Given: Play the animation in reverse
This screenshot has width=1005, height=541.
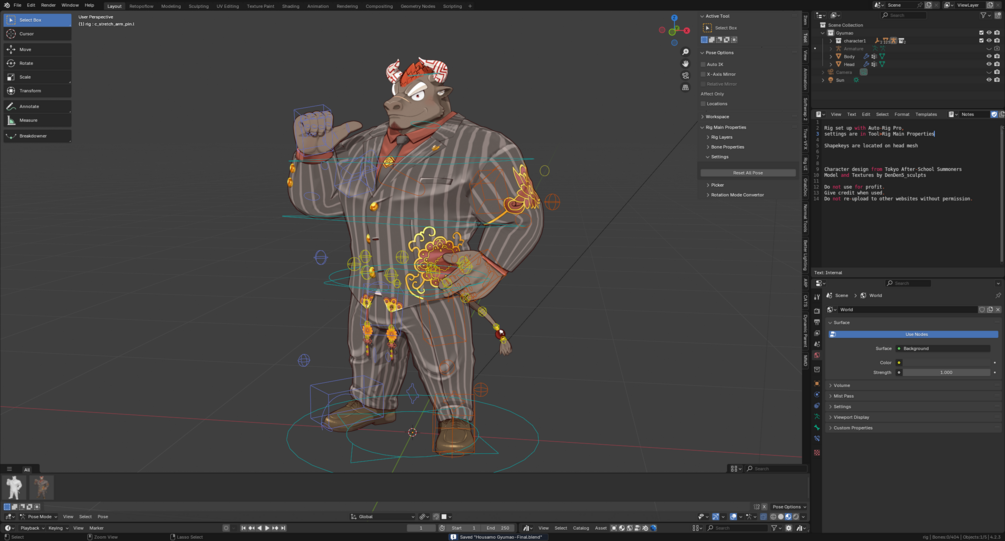Looking at the screenshot, I should coord(260,528).
